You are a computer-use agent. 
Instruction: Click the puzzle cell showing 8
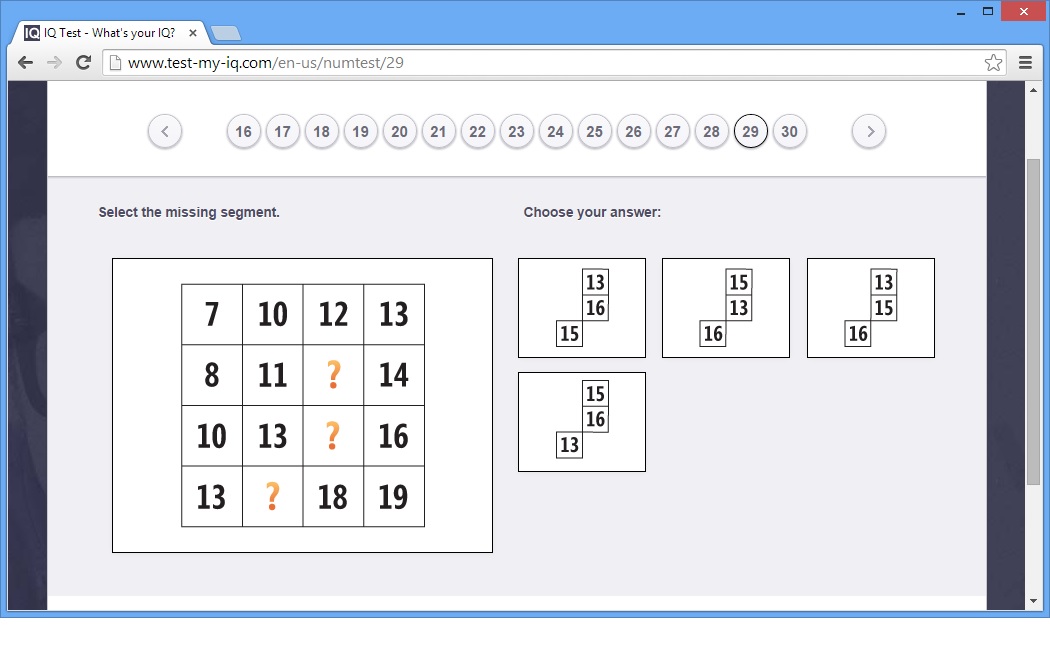click(212, 375)
